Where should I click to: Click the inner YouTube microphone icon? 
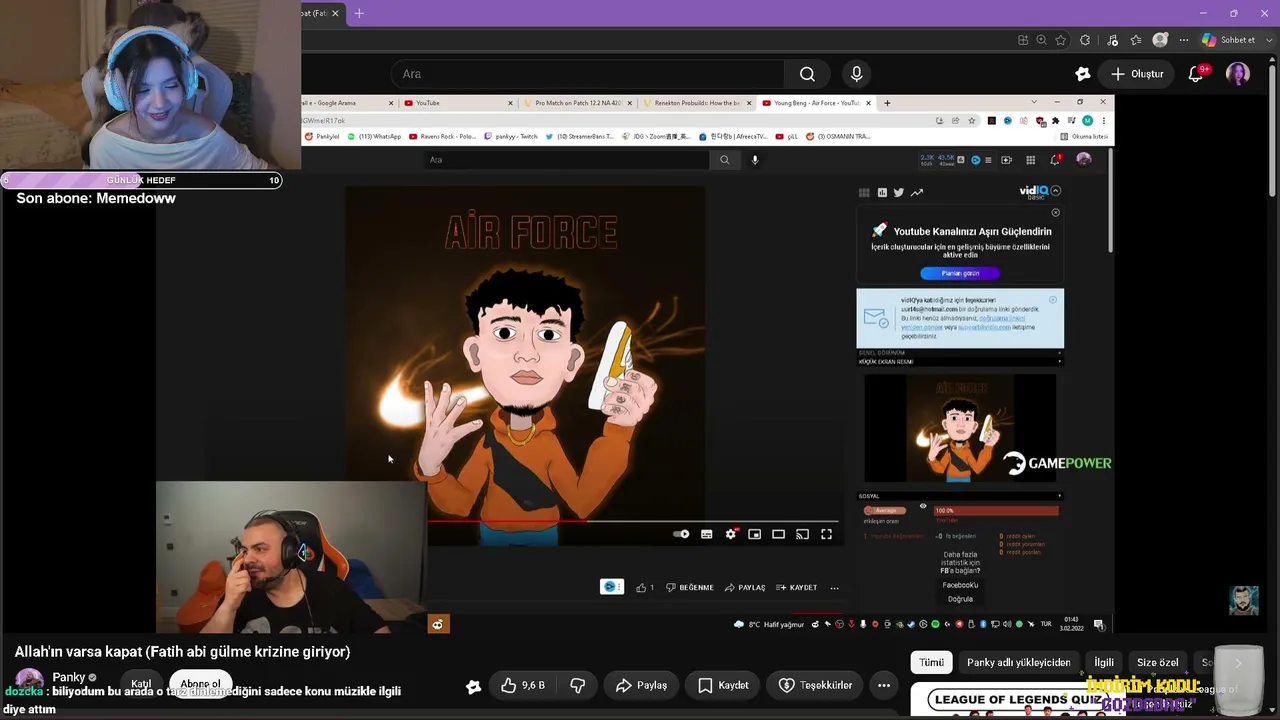coord(755,160)
